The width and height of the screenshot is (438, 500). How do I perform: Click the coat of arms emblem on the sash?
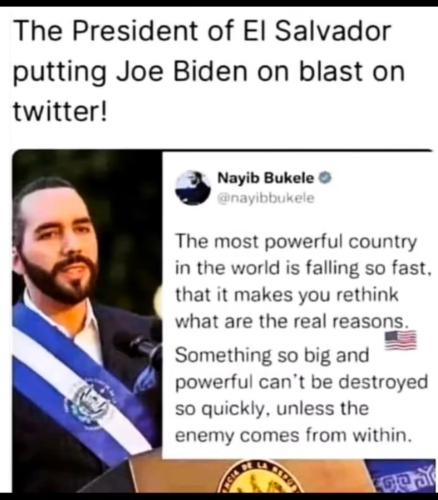point(89,403)
